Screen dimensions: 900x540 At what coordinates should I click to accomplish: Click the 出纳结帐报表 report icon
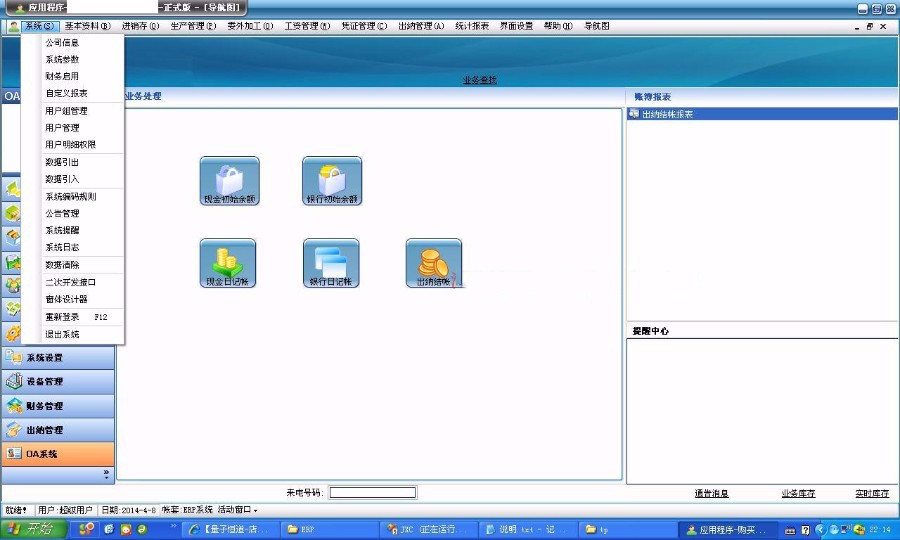pos(634,114)
